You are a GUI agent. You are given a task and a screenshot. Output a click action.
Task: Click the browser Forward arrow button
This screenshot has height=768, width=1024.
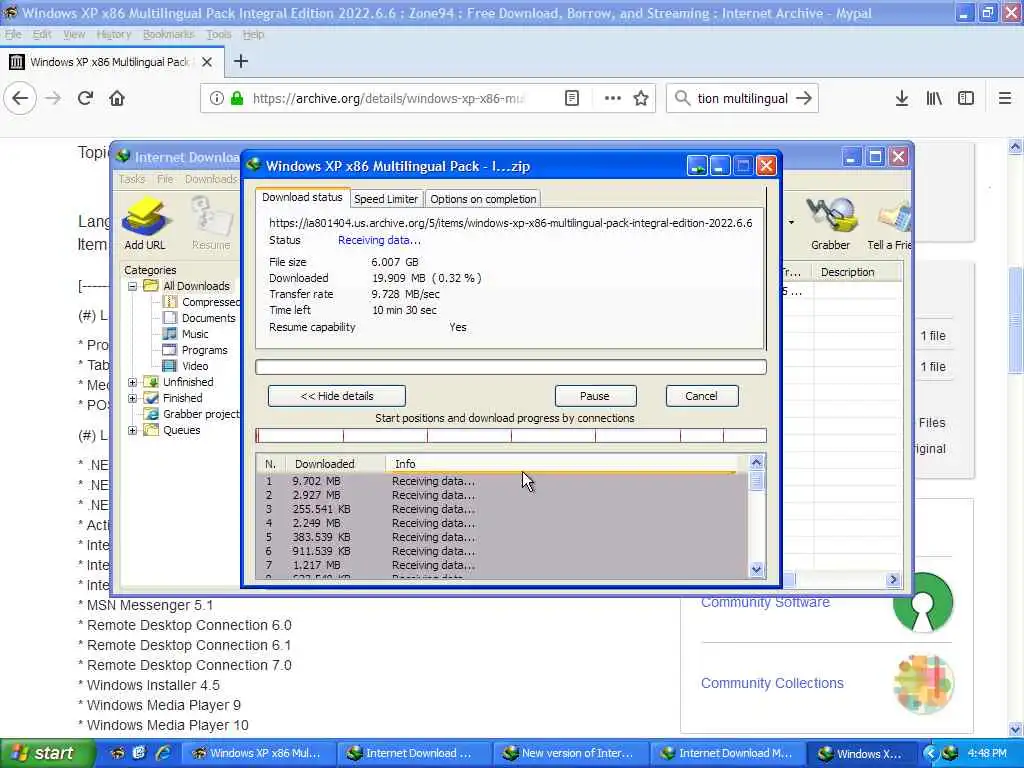[53, 99]
